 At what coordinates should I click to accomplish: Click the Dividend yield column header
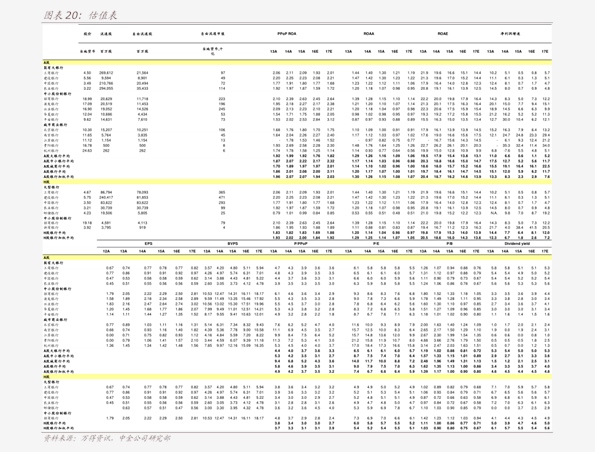(x=517, y=244)
